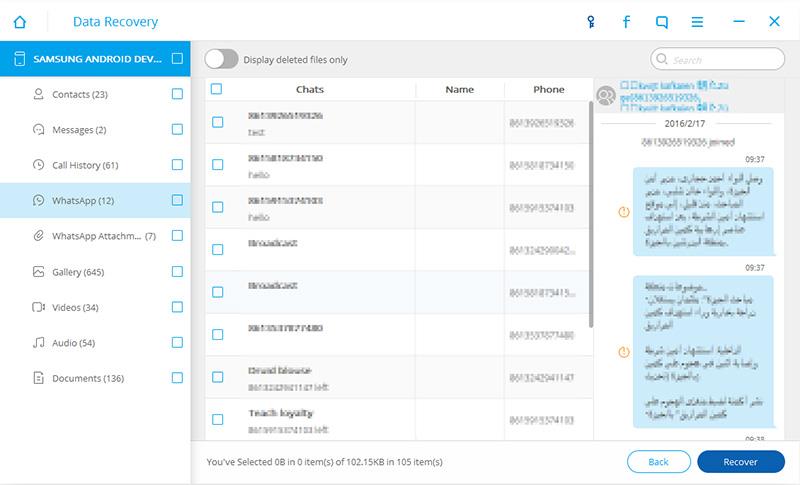The height and width of the screenshot is (485, 800).
Task: Select the Videos (34) category
Action: (75, 307)
